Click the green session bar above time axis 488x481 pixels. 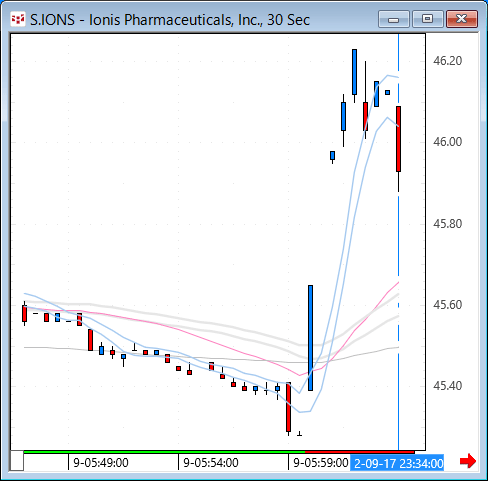click(164, 452)
